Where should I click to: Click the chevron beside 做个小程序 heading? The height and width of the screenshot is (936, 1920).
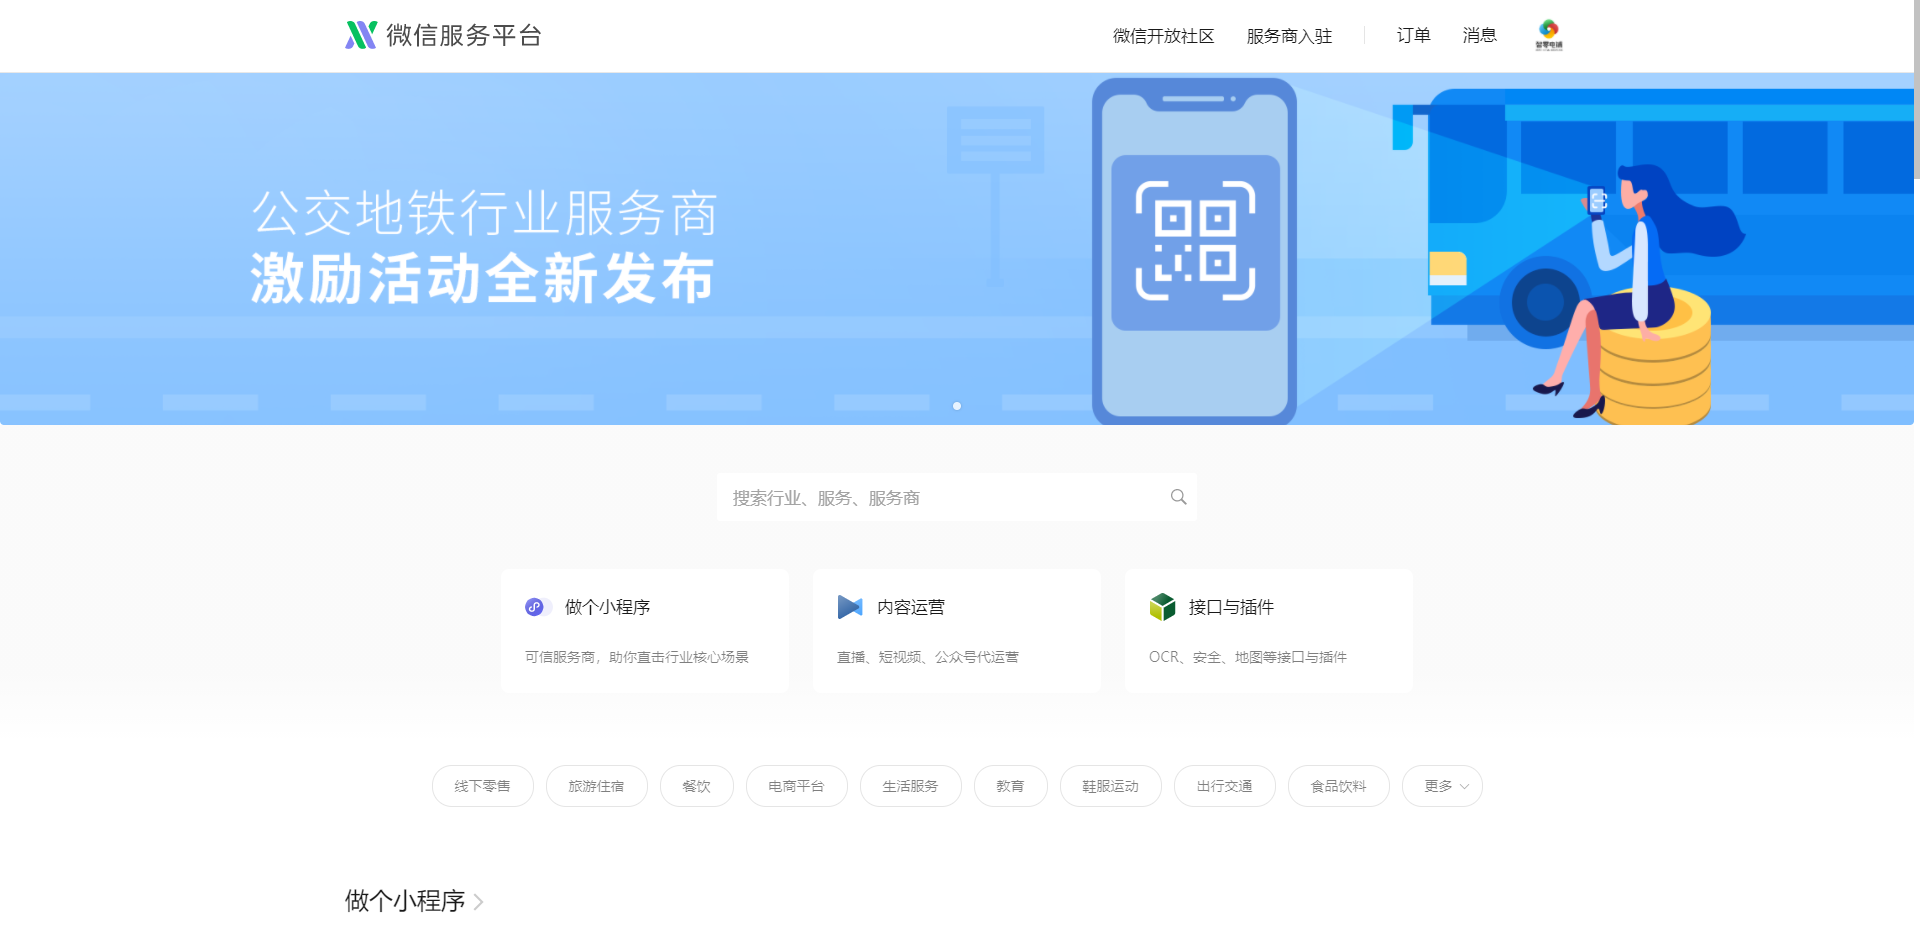[x=479, y=902]
